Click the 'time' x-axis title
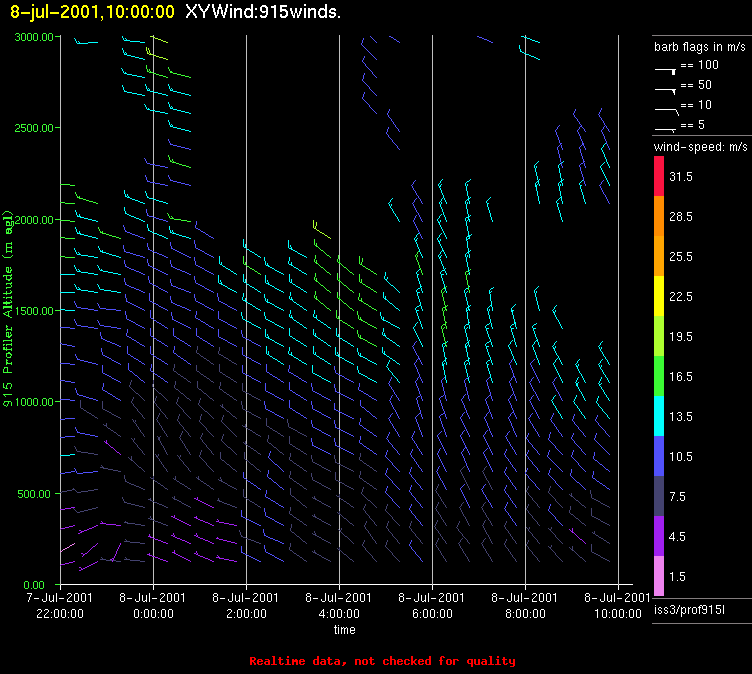Screen dimensions: 752x674 pos(345,629)
